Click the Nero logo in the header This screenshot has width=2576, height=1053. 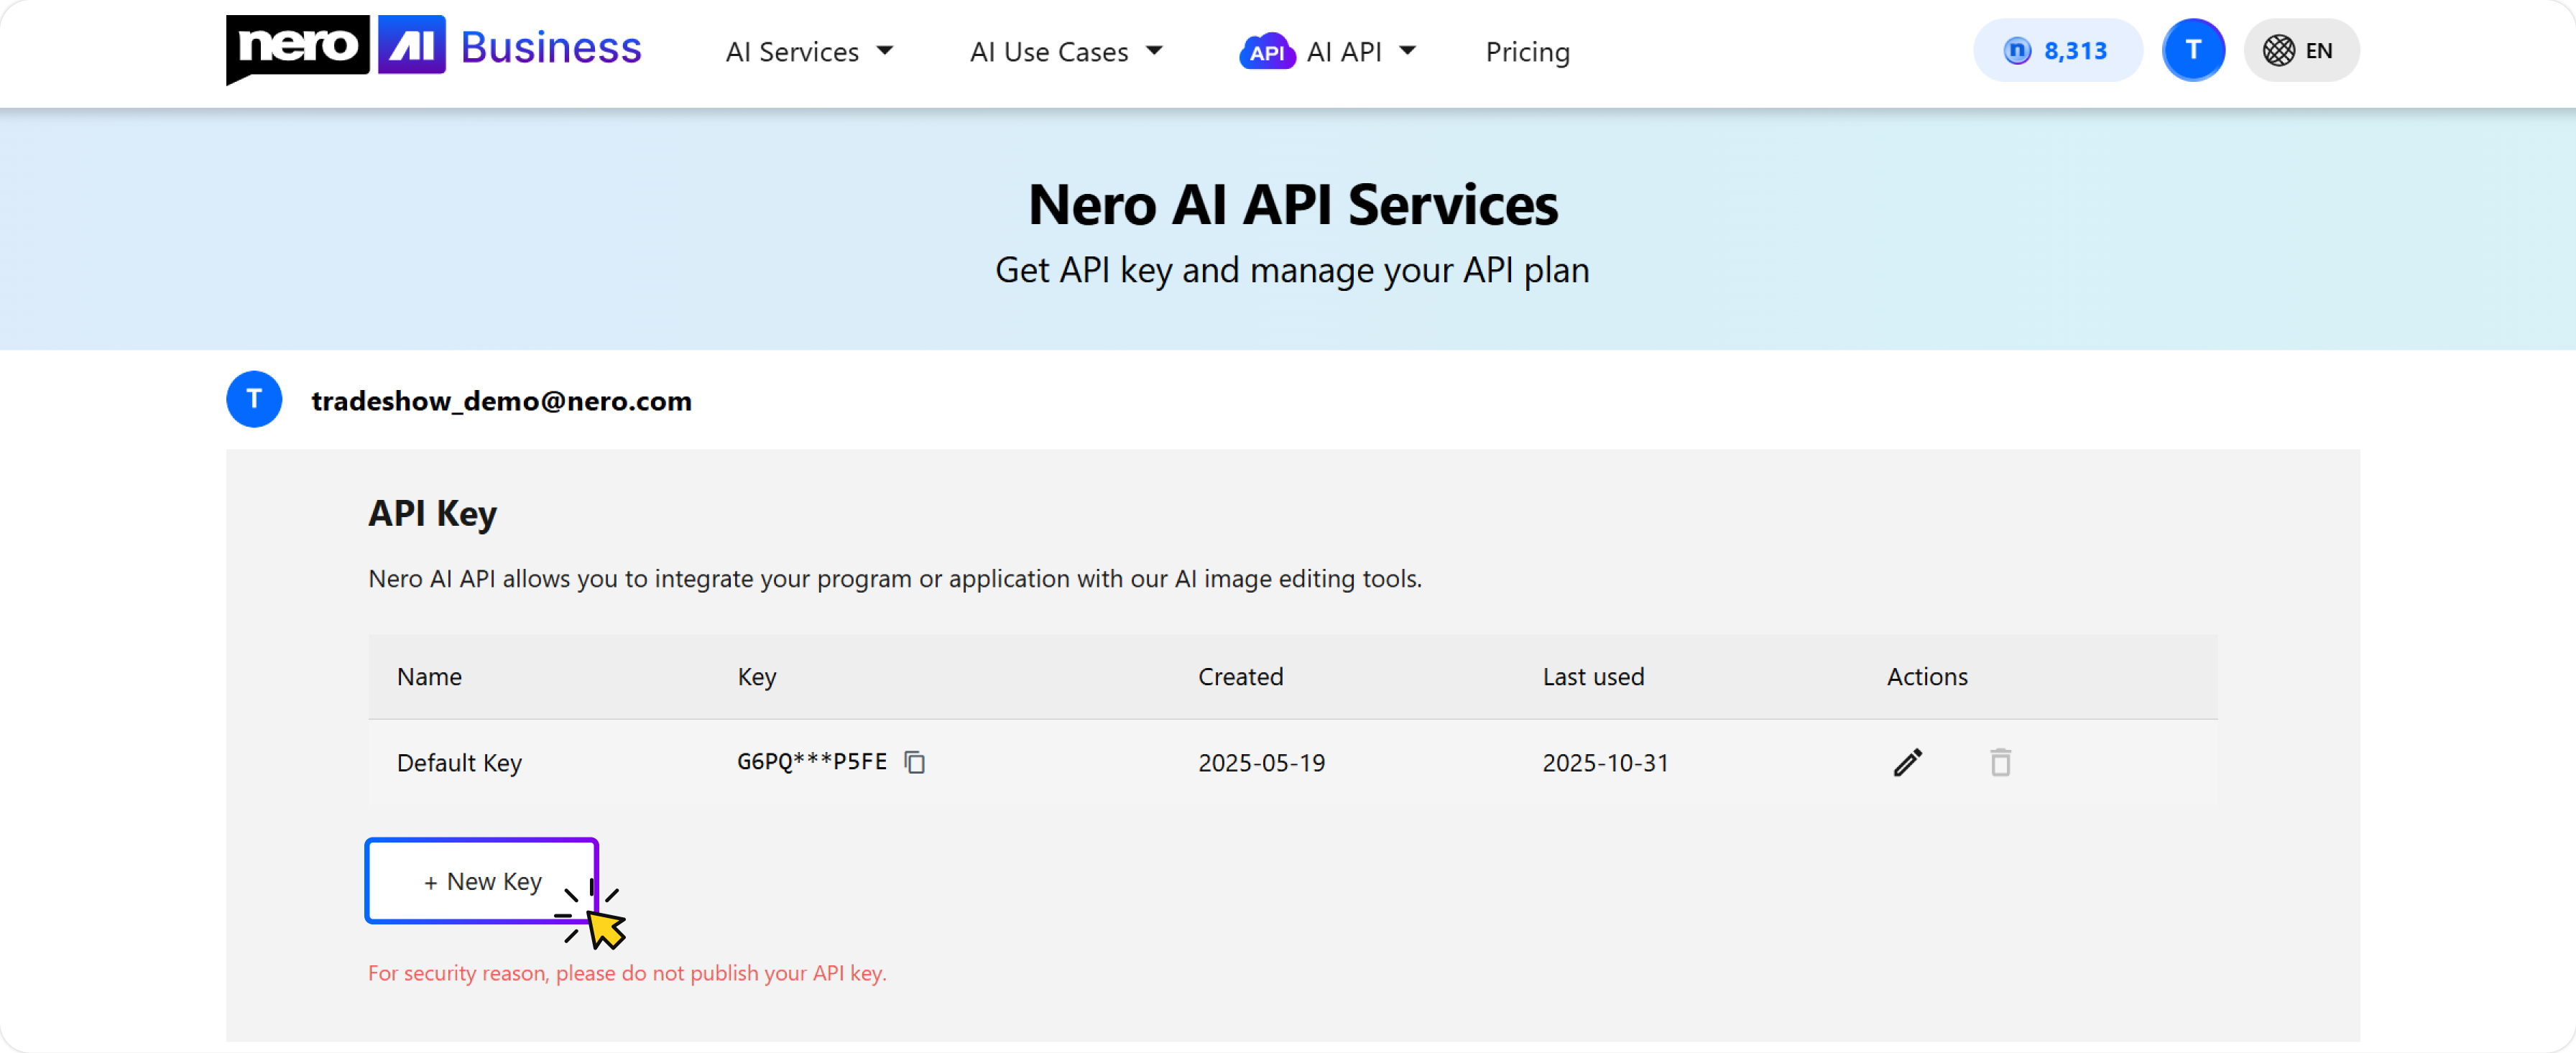297,47
